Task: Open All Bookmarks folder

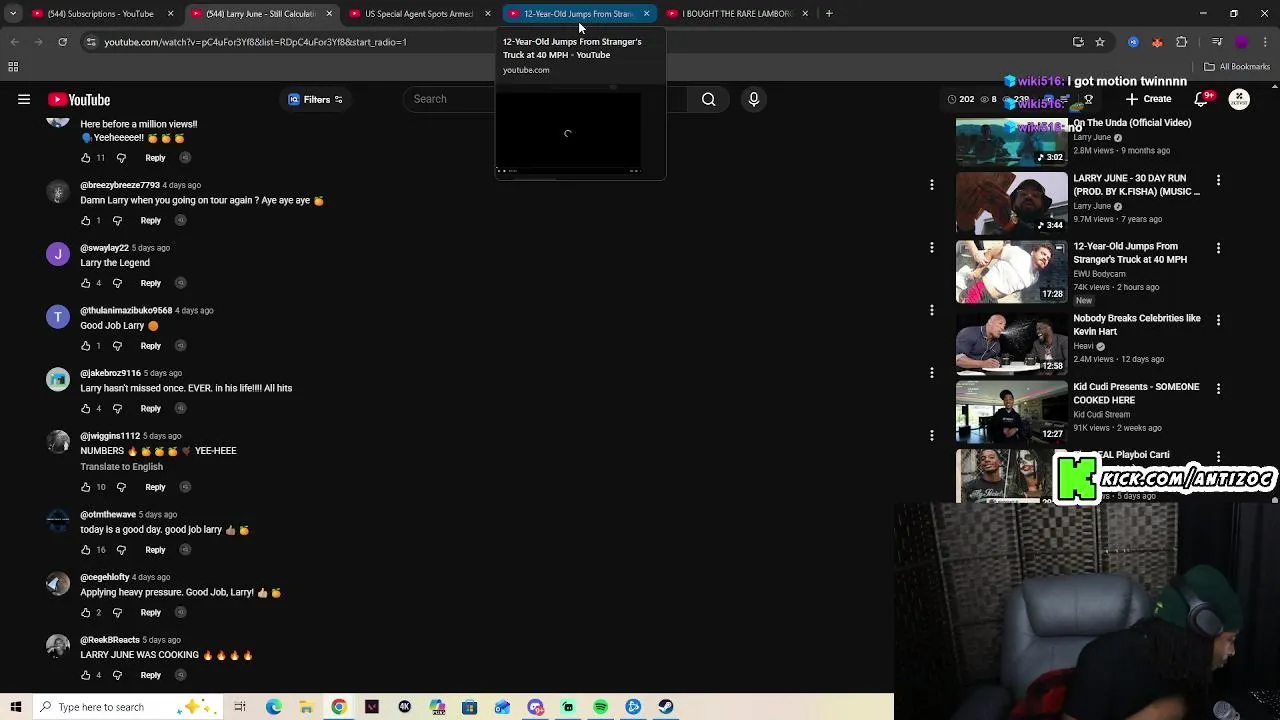Action: [x=1237, y=67]
